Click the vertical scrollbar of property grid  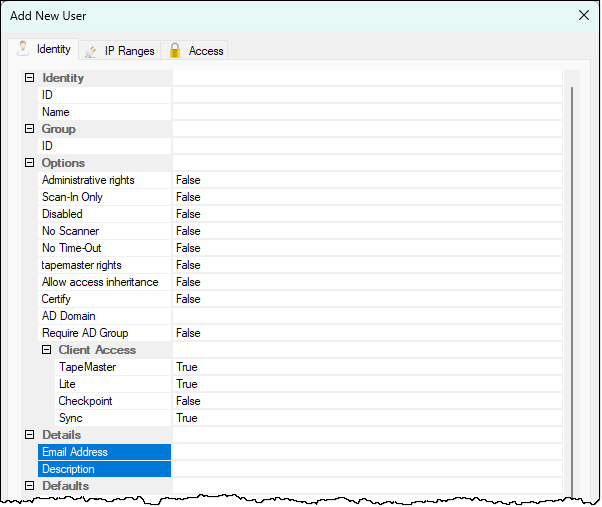pyautogui.click(x=572, y=280)
